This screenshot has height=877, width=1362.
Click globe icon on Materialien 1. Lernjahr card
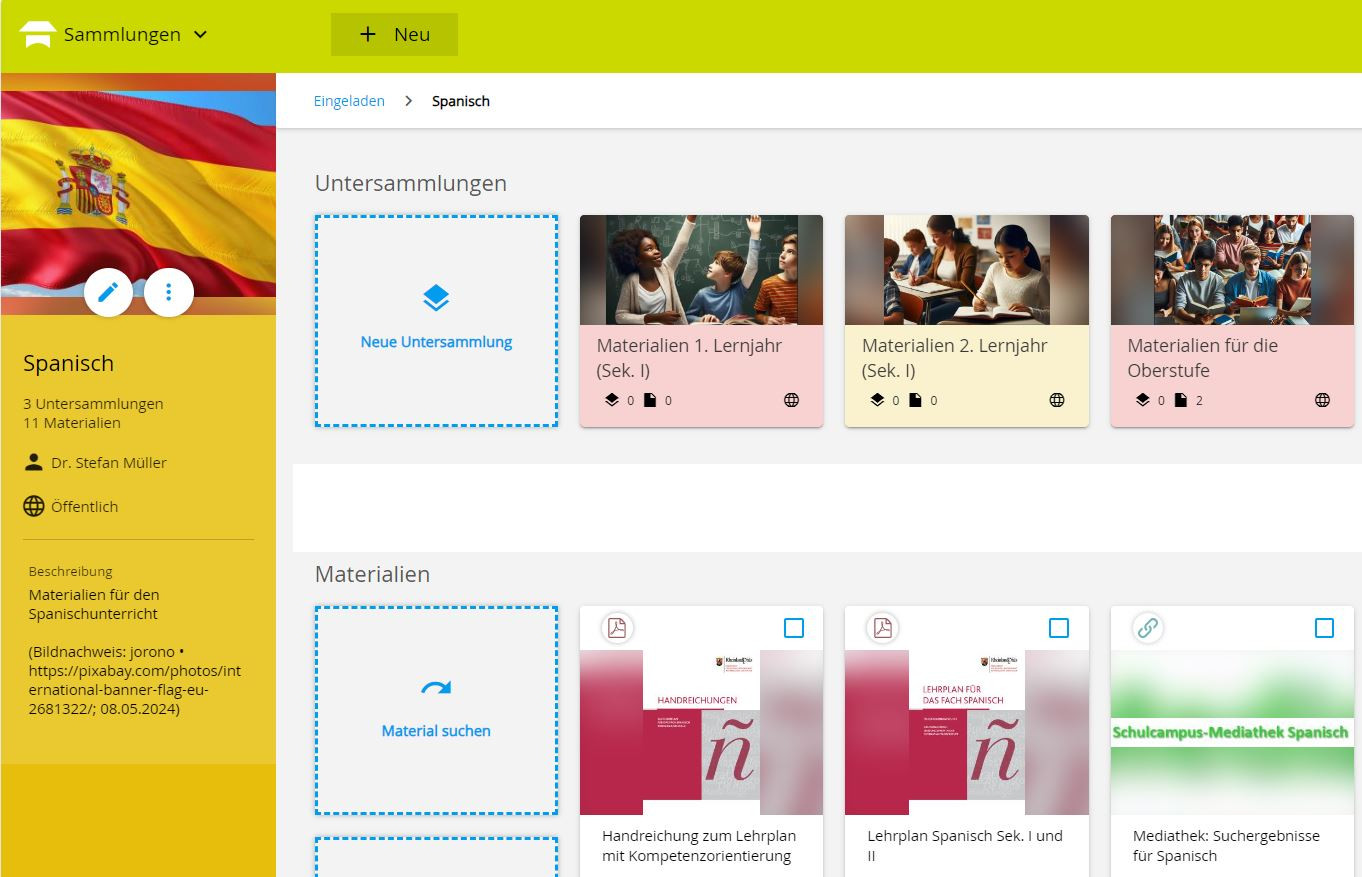pyautogui.click(x=792, y=400)
